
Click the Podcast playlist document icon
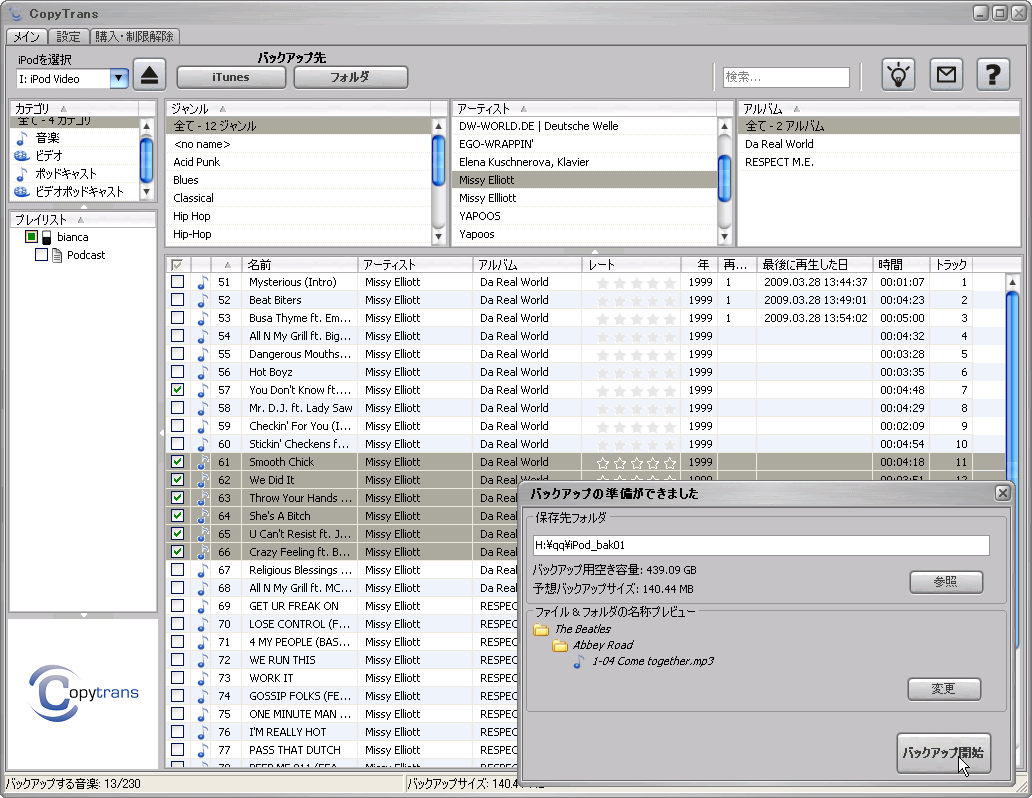click(57, 255)
